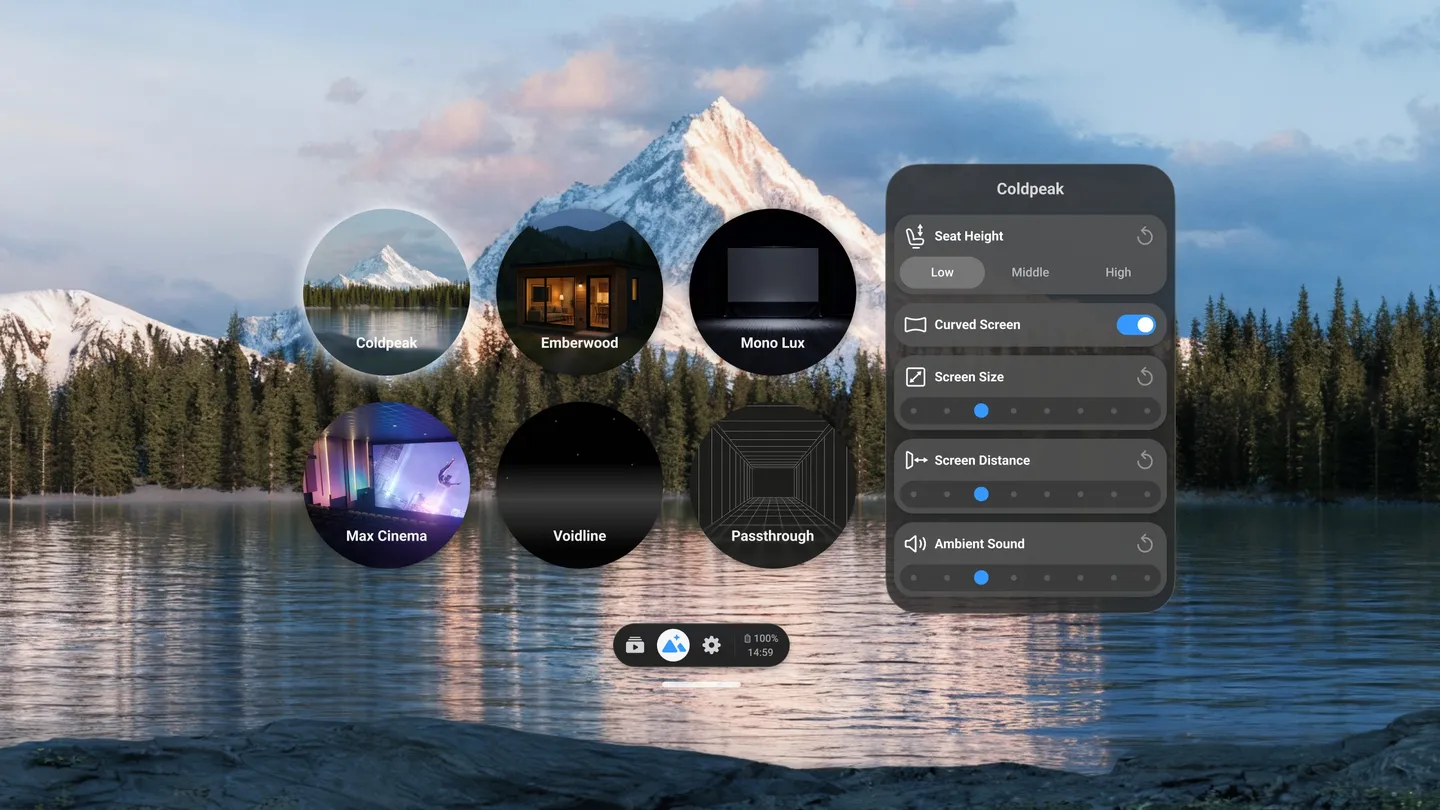1440x810 pixels.
Task: Click the Ambient Sound speaker icon
Action: click(915, 544)
